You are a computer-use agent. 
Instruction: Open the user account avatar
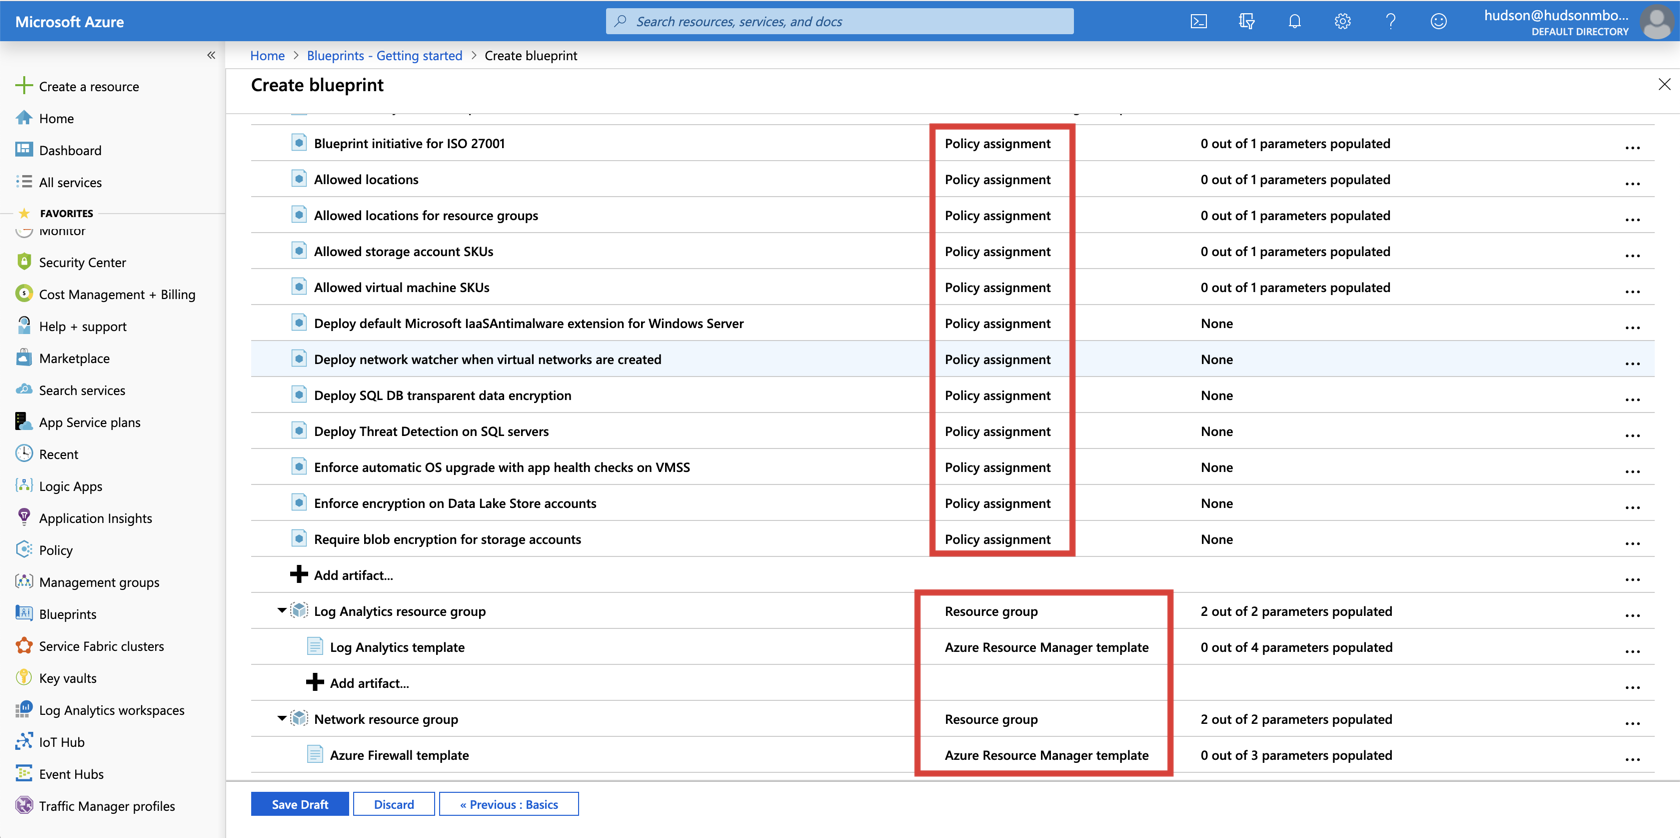[1657, 21]
